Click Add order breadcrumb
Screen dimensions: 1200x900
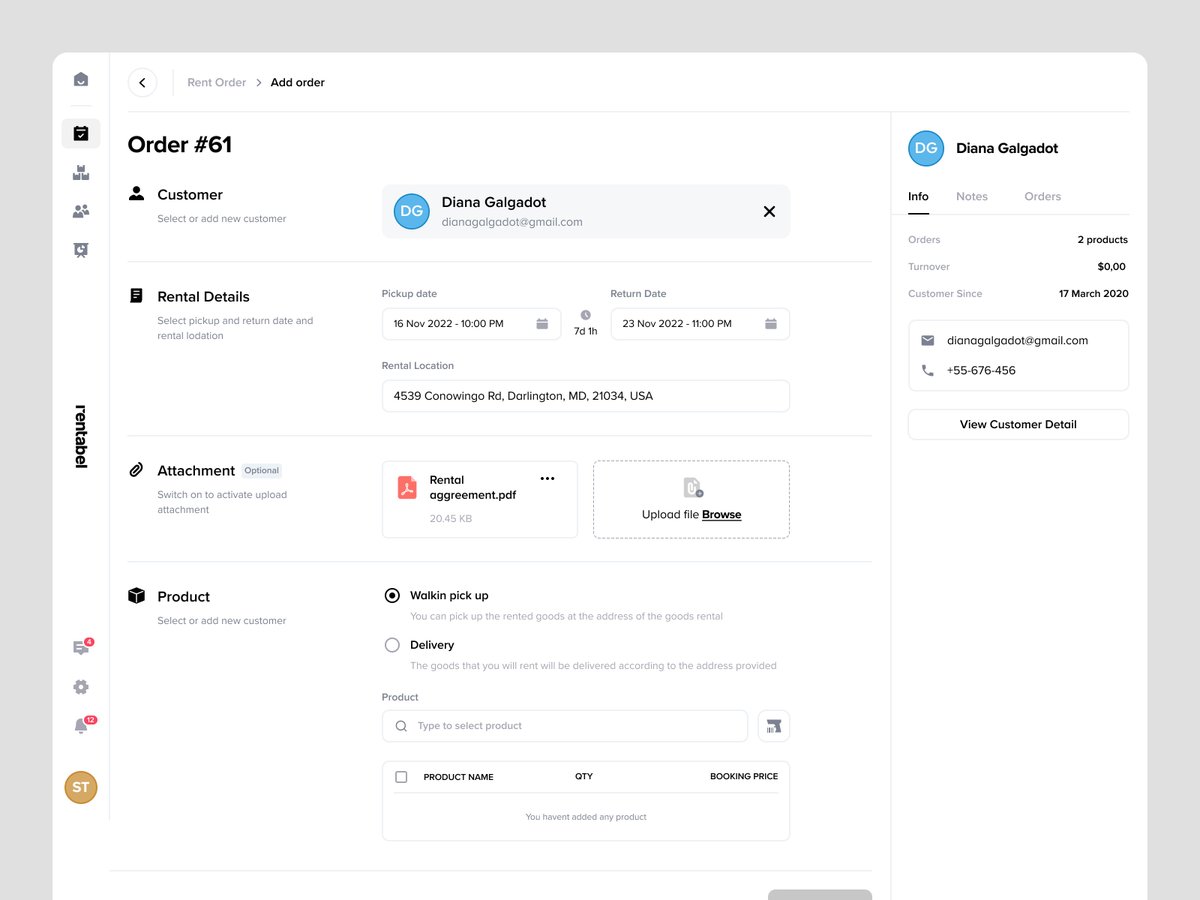coord(298,82)
